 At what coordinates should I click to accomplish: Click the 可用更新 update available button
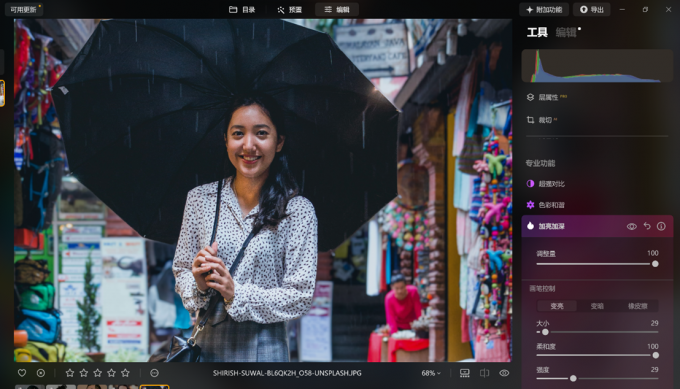pyautogui.click(x=24, y=9)
